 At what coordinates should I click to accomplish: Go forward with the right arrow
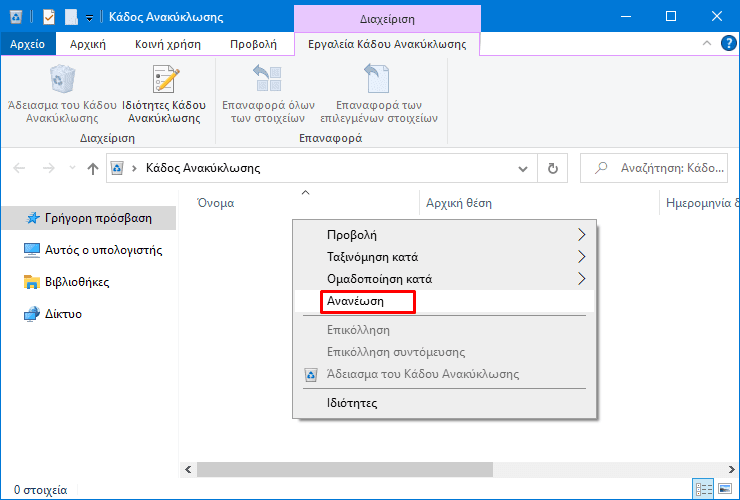tap(49, 168)
